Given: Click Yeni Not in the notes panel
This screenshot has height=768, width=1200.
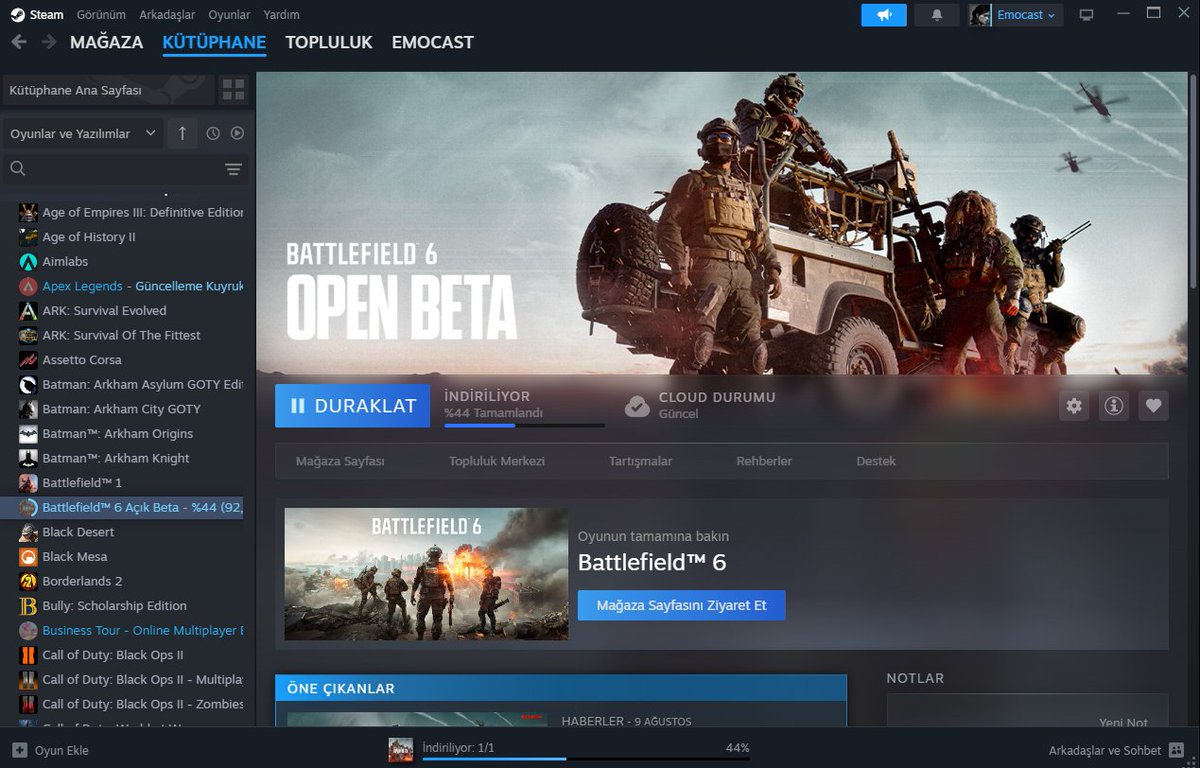Looking at the screenshot, I should click(x=1123, y=722).
